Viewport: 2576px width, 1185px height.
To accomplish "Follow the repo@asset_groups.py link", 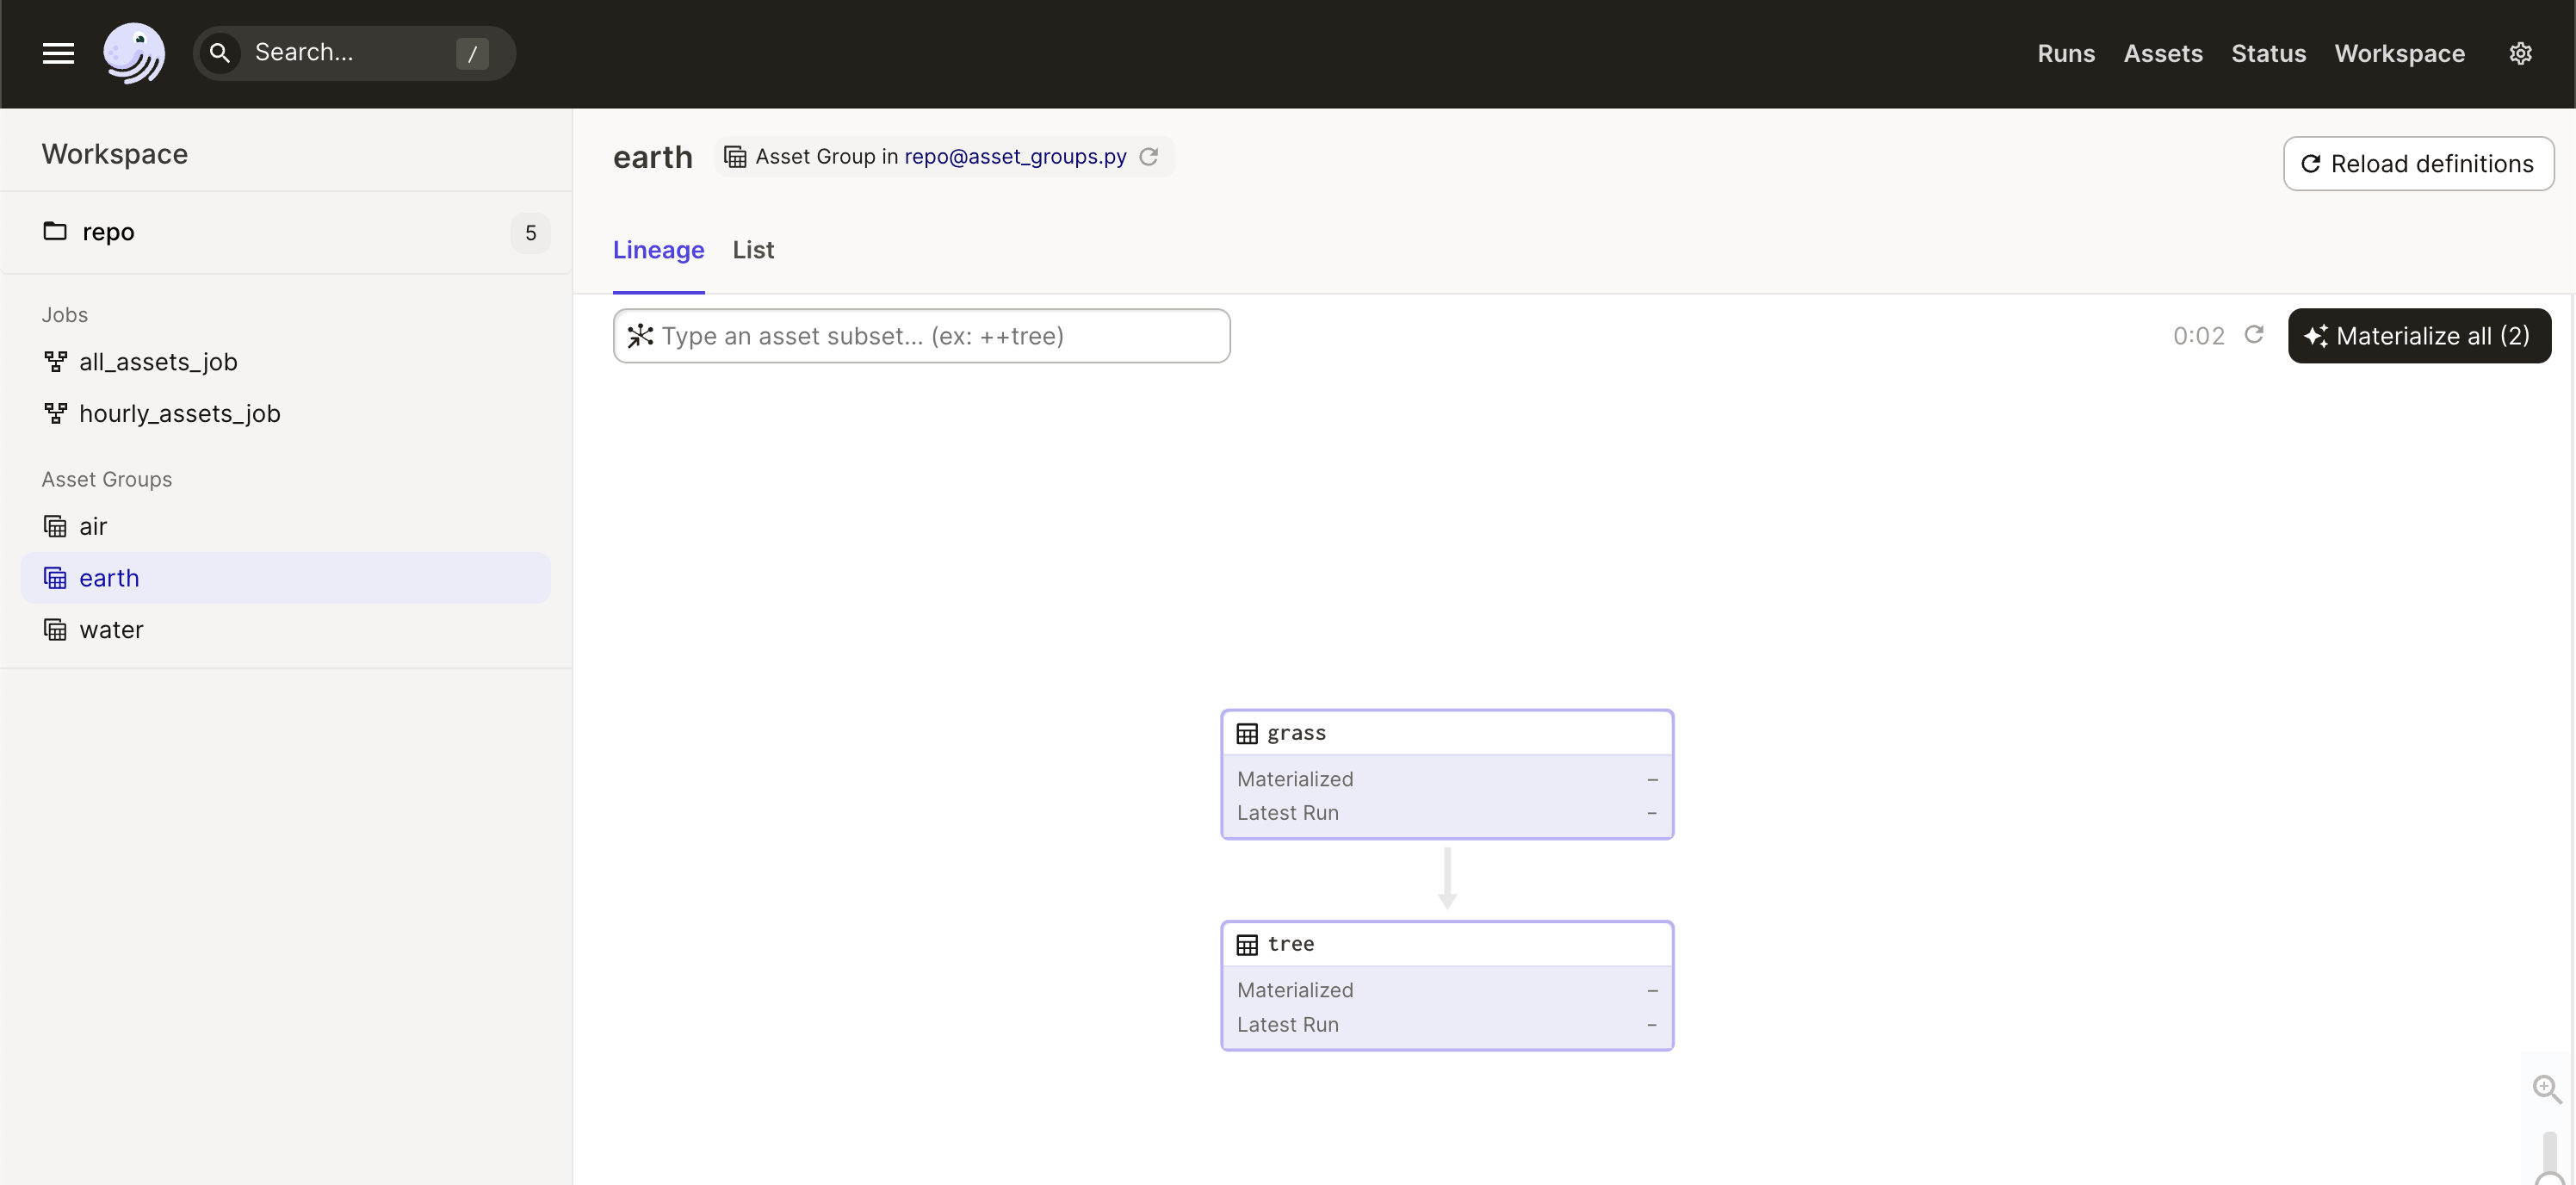I will click(x=1015, y=157).
